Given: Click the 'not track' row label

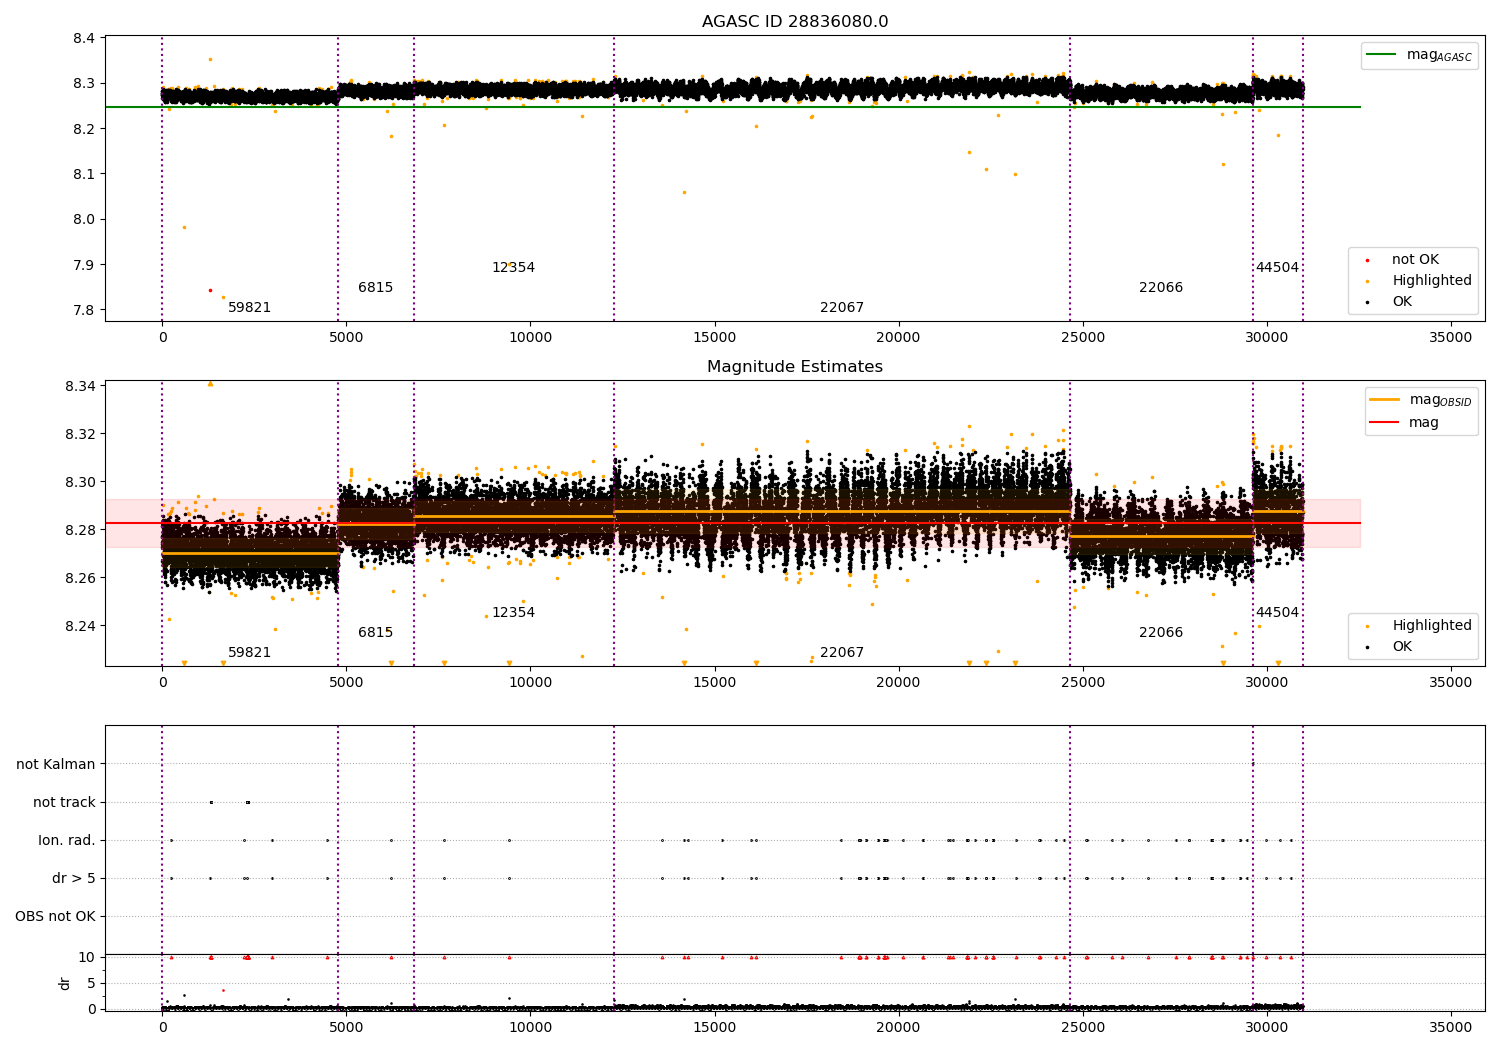Looking at the screenshot, I should 64,803.
